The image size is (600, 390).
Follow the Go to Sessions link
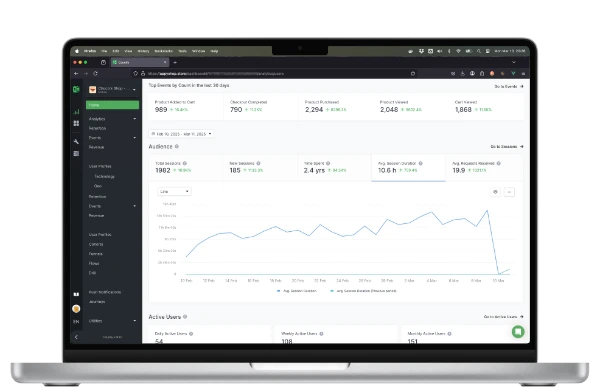507,147
